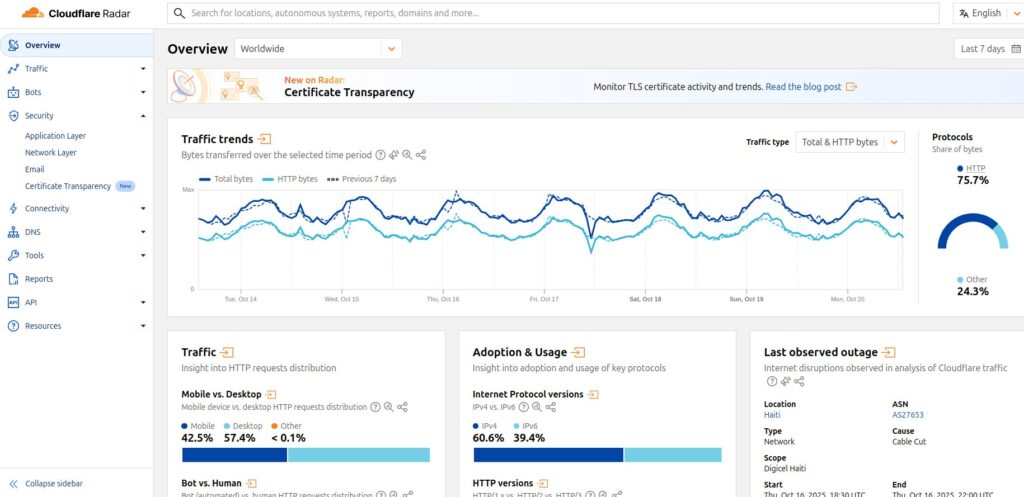1024x497 pixels.
Task: Click the Protocols share gauge arc
Action: [972, 231]
